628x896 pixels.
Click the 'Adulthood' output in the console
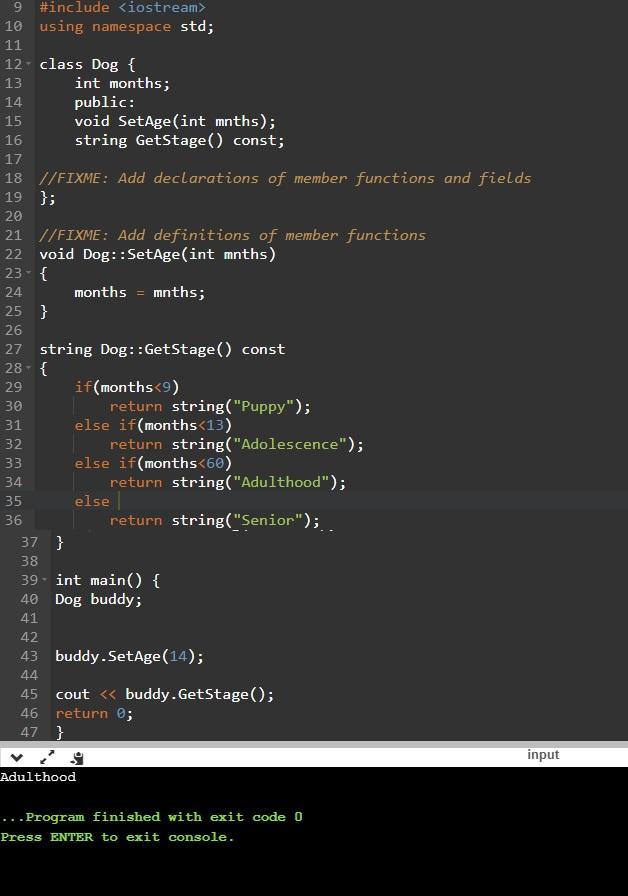coord(38,777)
